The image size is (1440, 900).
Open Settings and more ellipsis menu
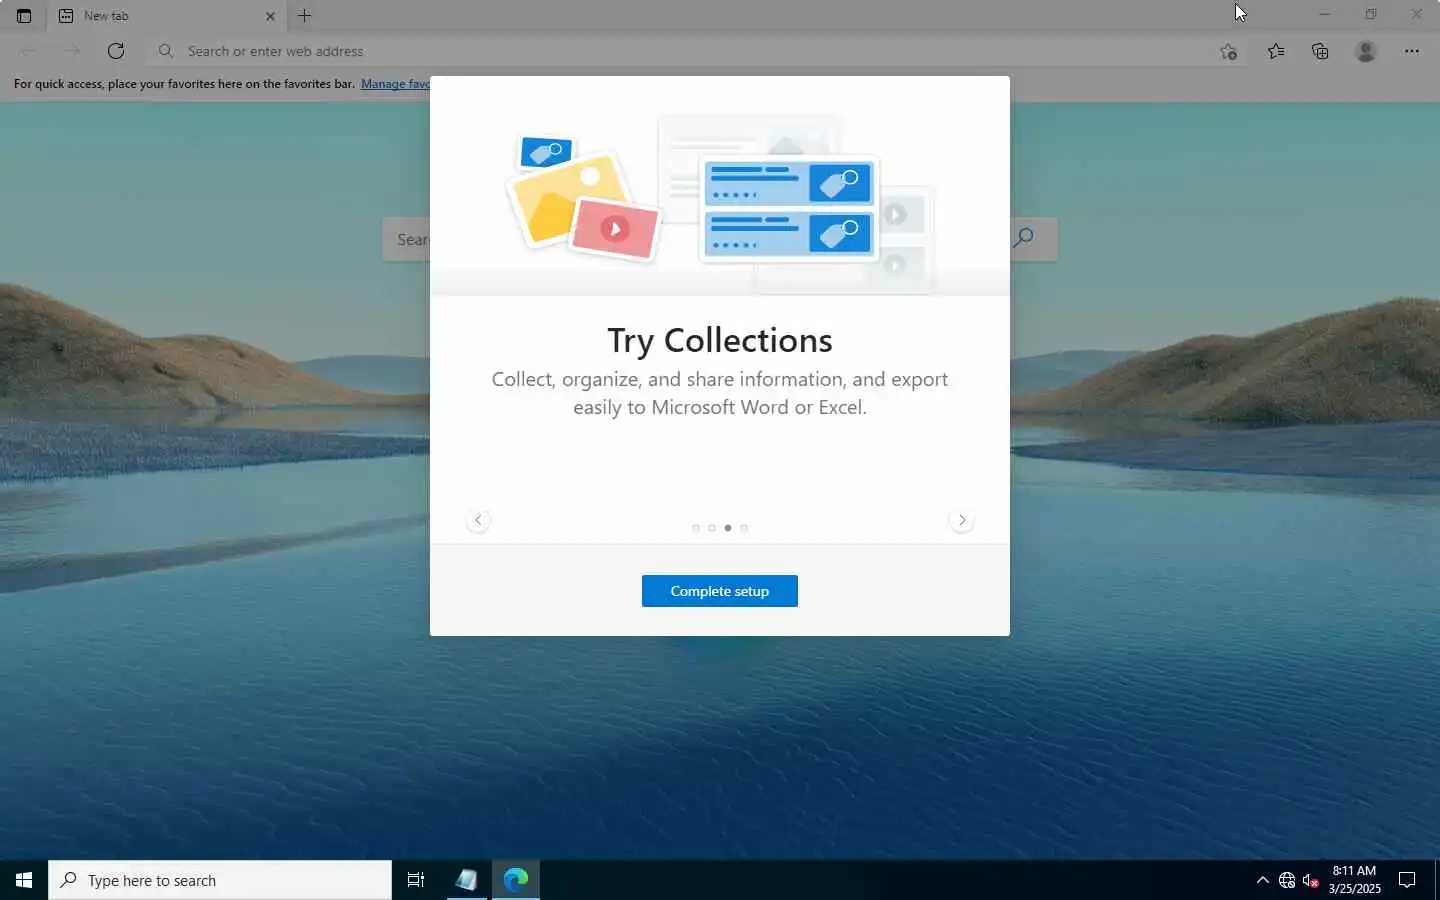click(x=1412, y=51)
